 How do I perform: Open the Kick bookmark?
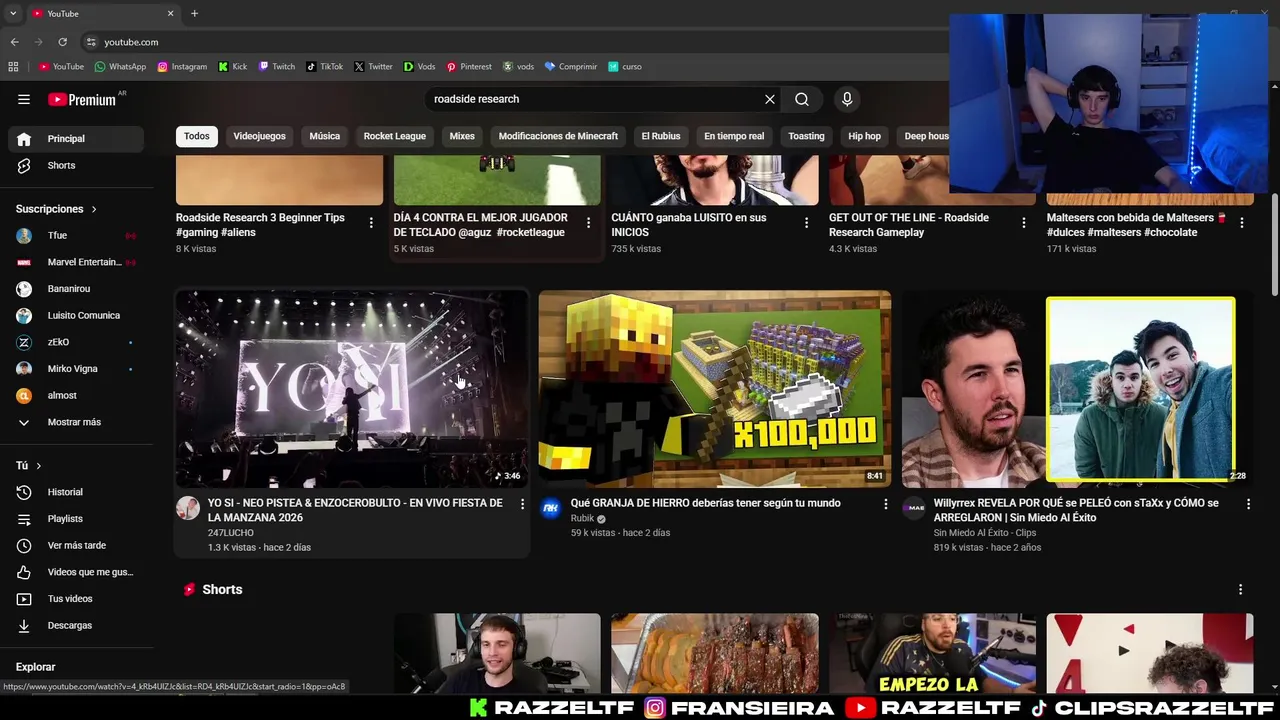coord(232,67)
